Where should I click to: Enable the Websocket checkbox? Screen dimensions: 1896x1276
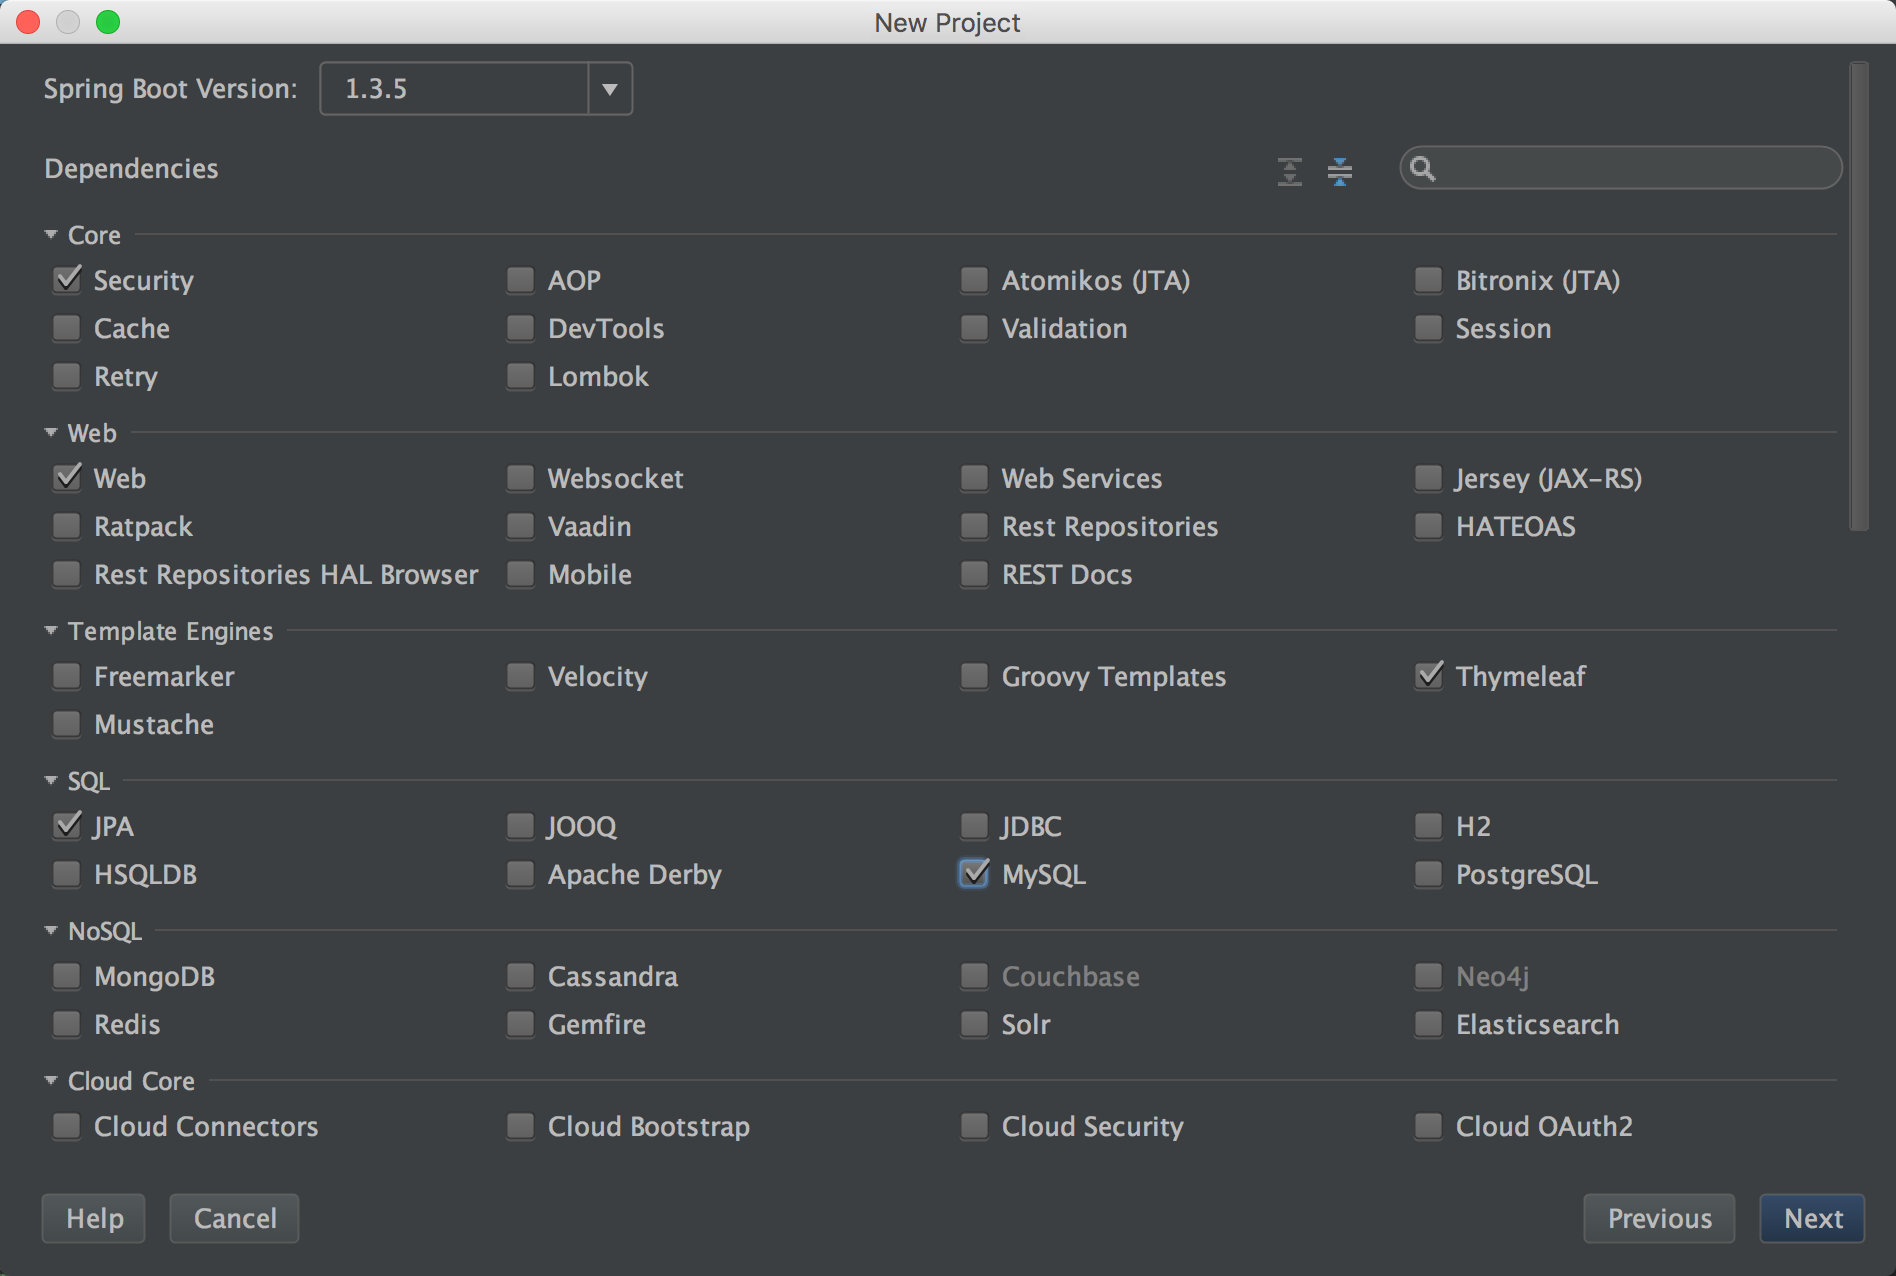520,477
